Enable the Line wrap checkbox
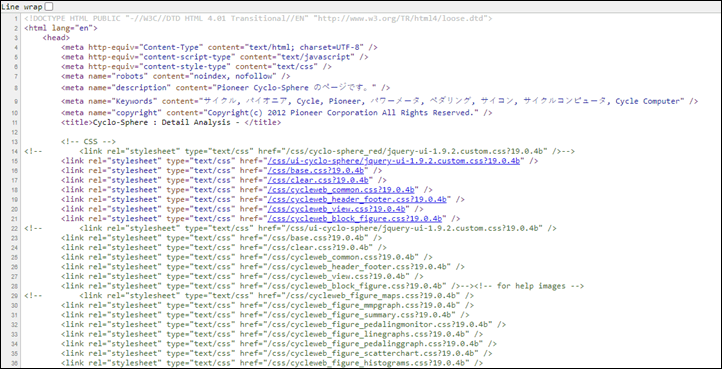Screen dimensions: 722x369 49,6
